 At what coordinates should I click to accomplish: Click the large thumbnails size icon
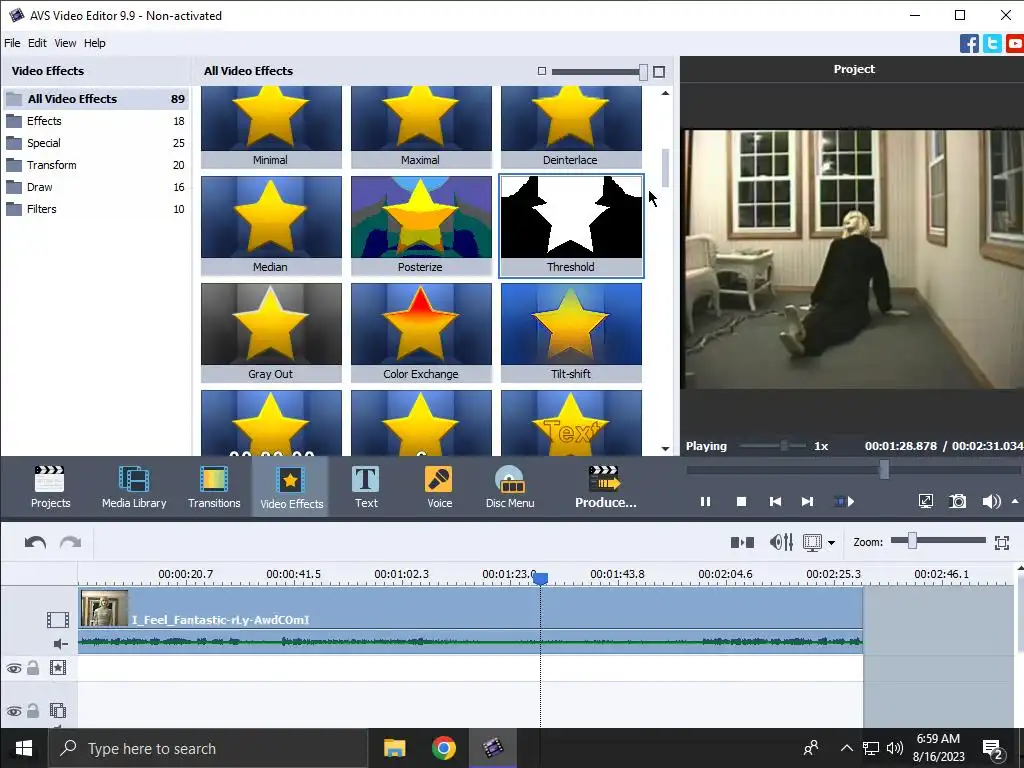click(x=659, y=71)
